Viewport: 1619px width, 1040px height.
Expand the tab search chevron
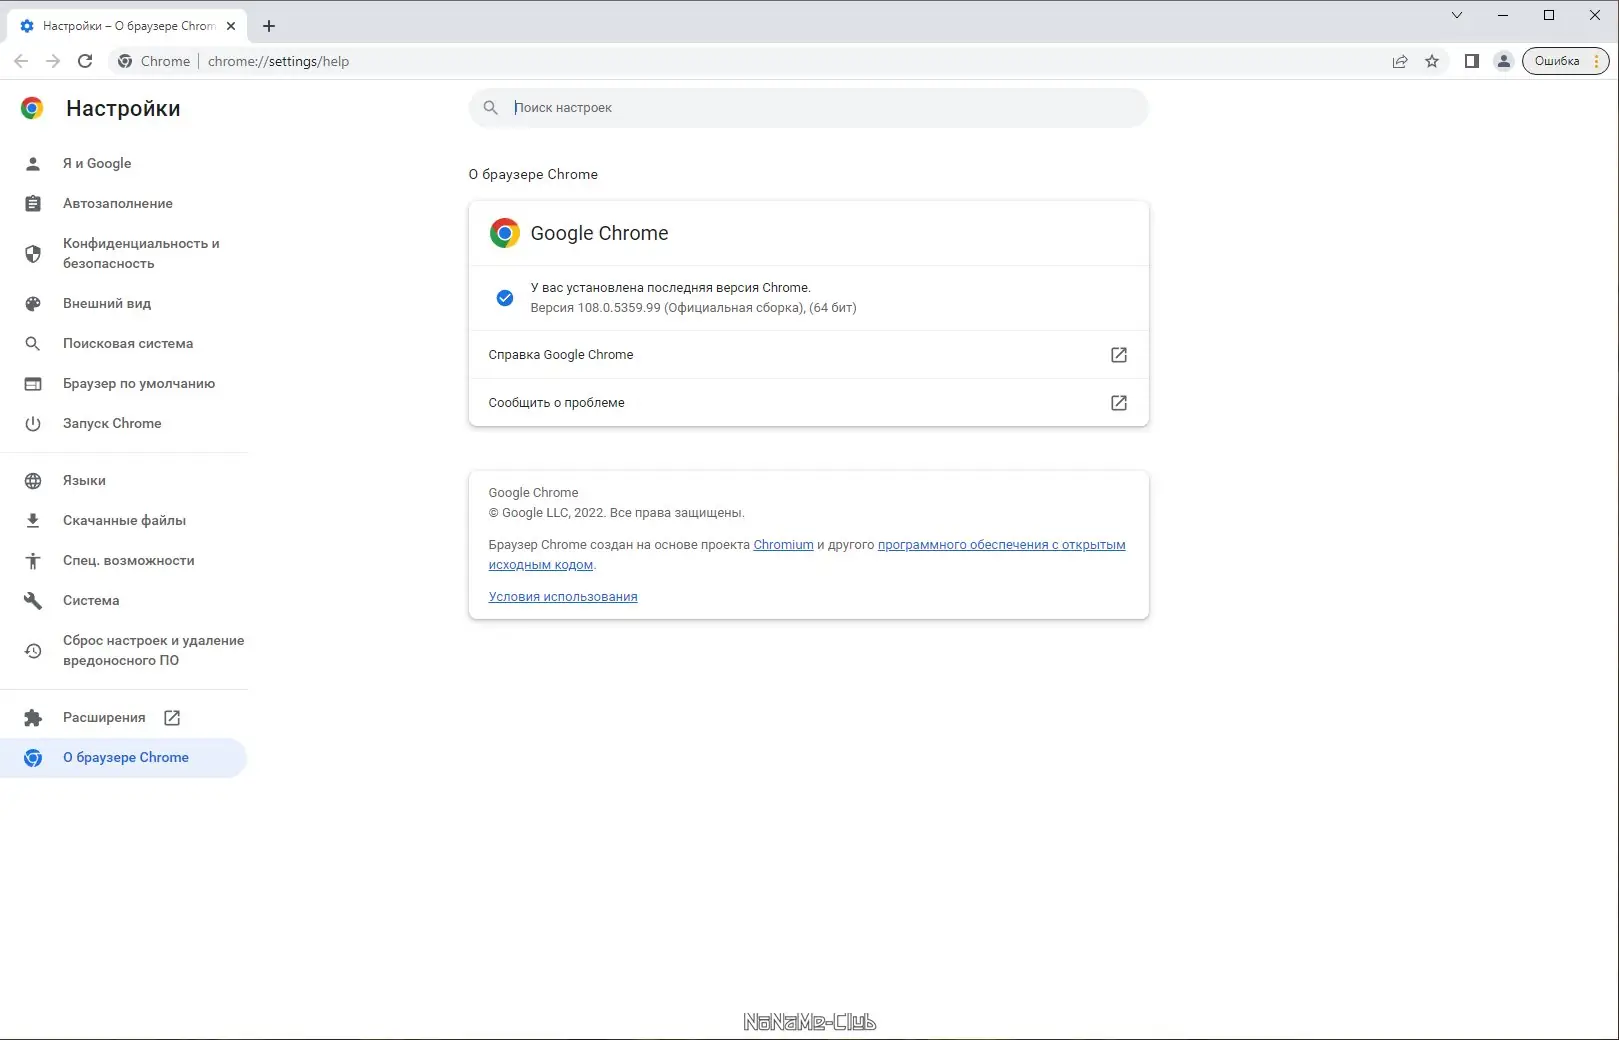coord(1457,15)
